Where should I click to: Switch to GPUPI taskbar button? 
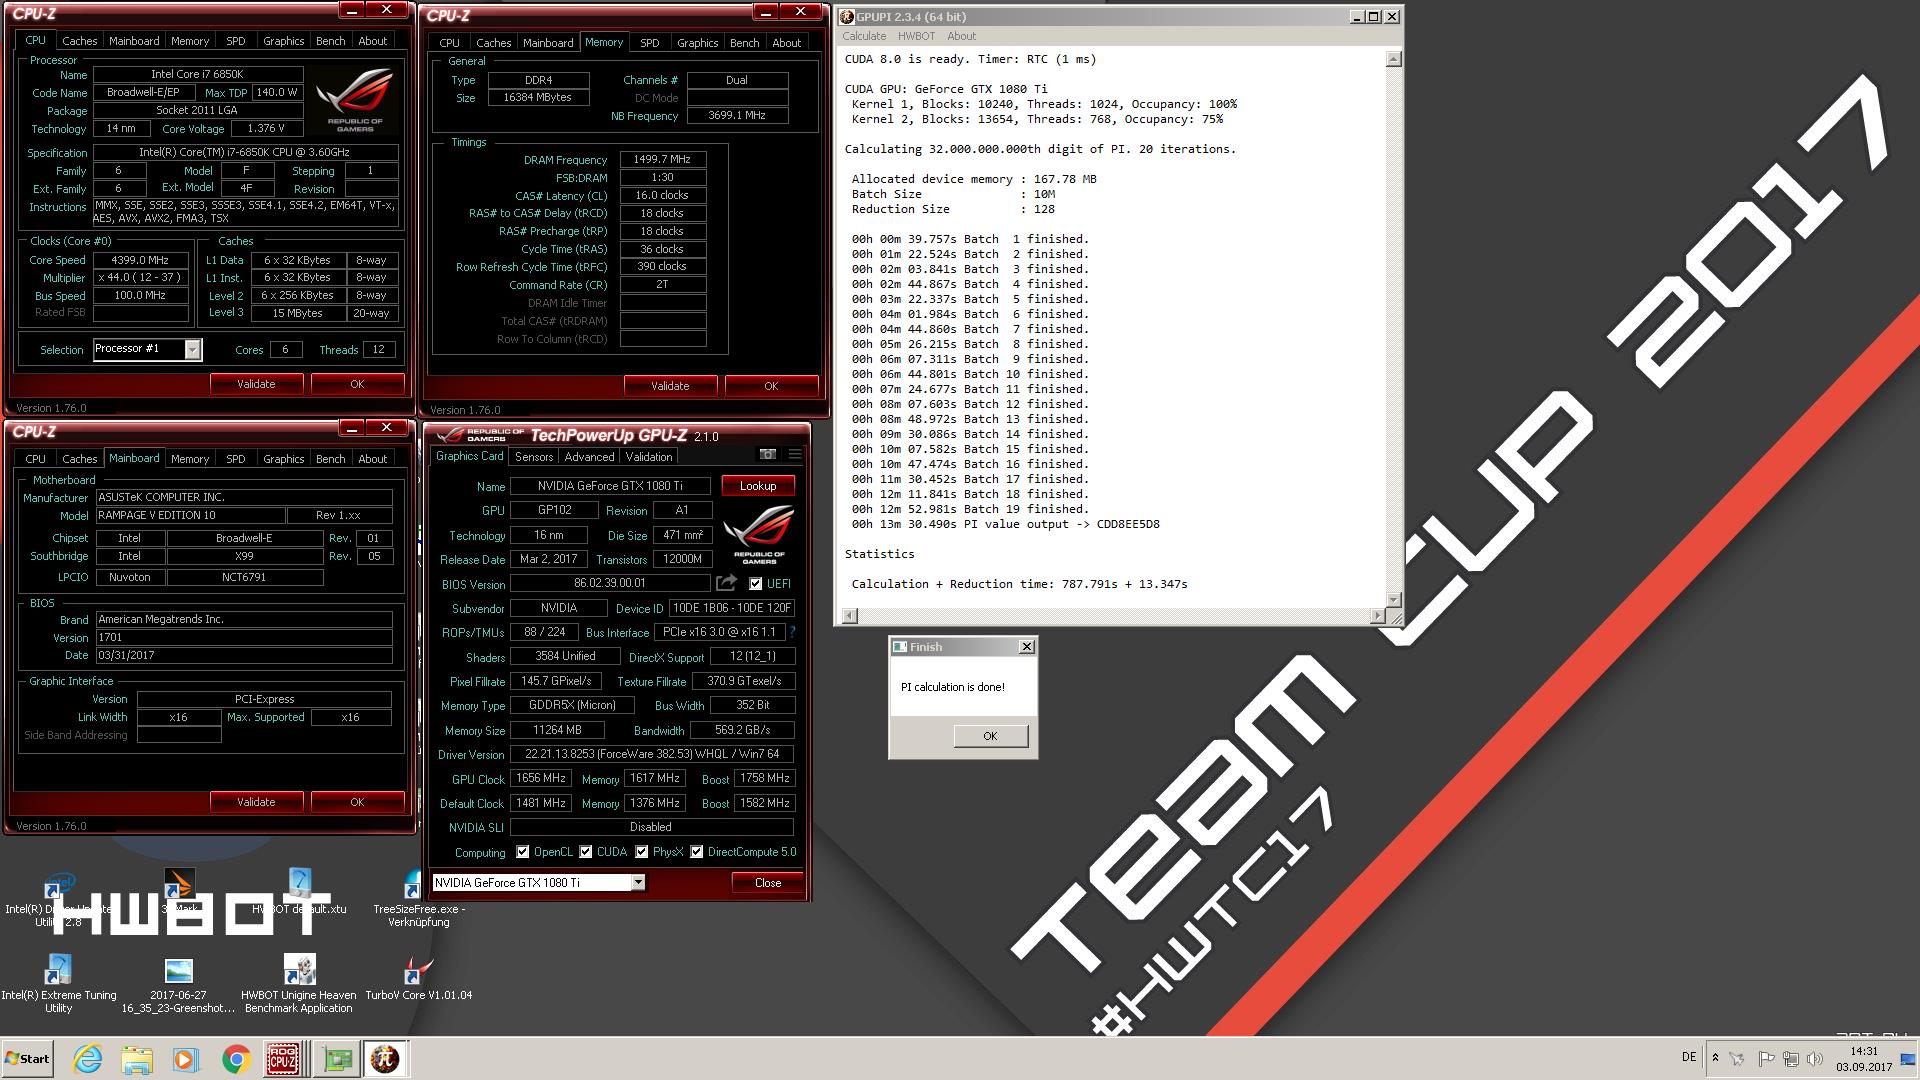coord(385,1059)
